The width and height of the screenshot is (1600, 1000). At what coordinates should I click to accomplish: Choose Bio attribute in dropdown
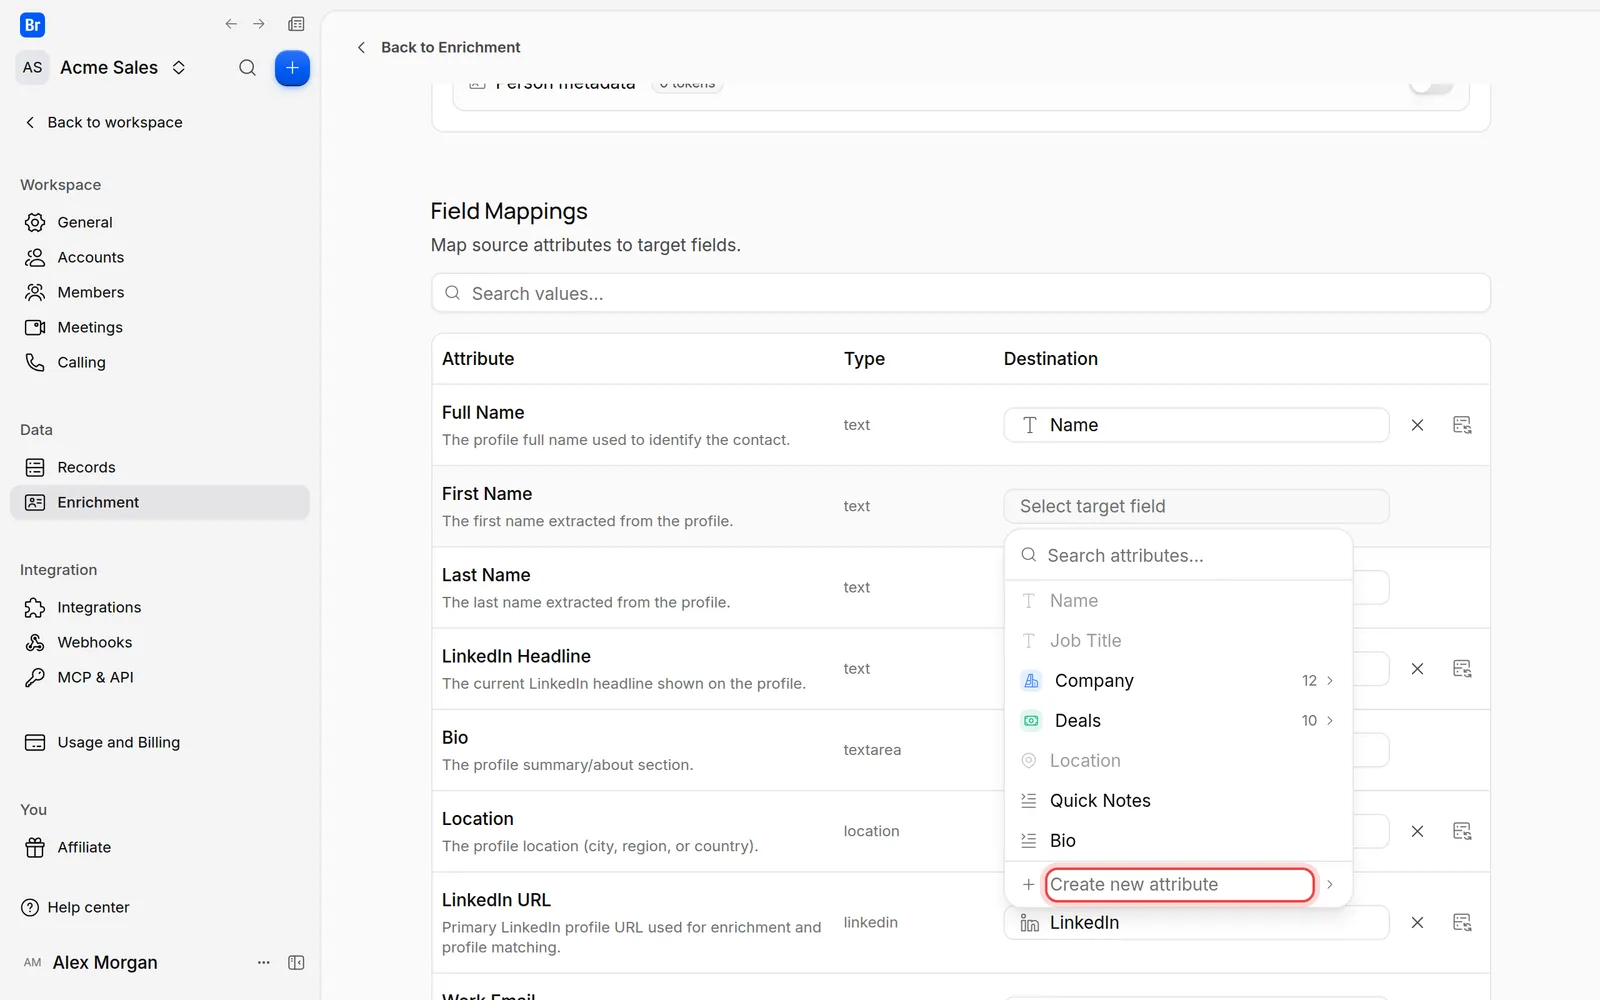[x=1178, y=840]
